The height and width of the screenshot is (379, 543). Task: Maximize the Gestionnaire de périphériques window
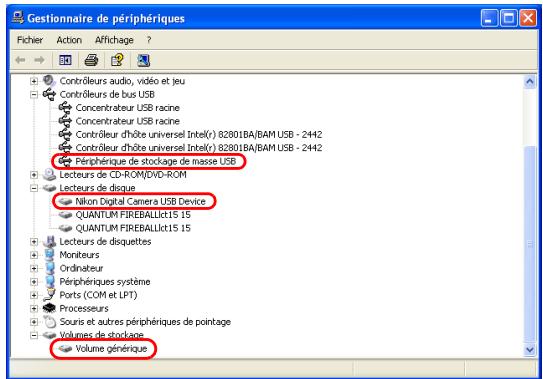(509, 18)
